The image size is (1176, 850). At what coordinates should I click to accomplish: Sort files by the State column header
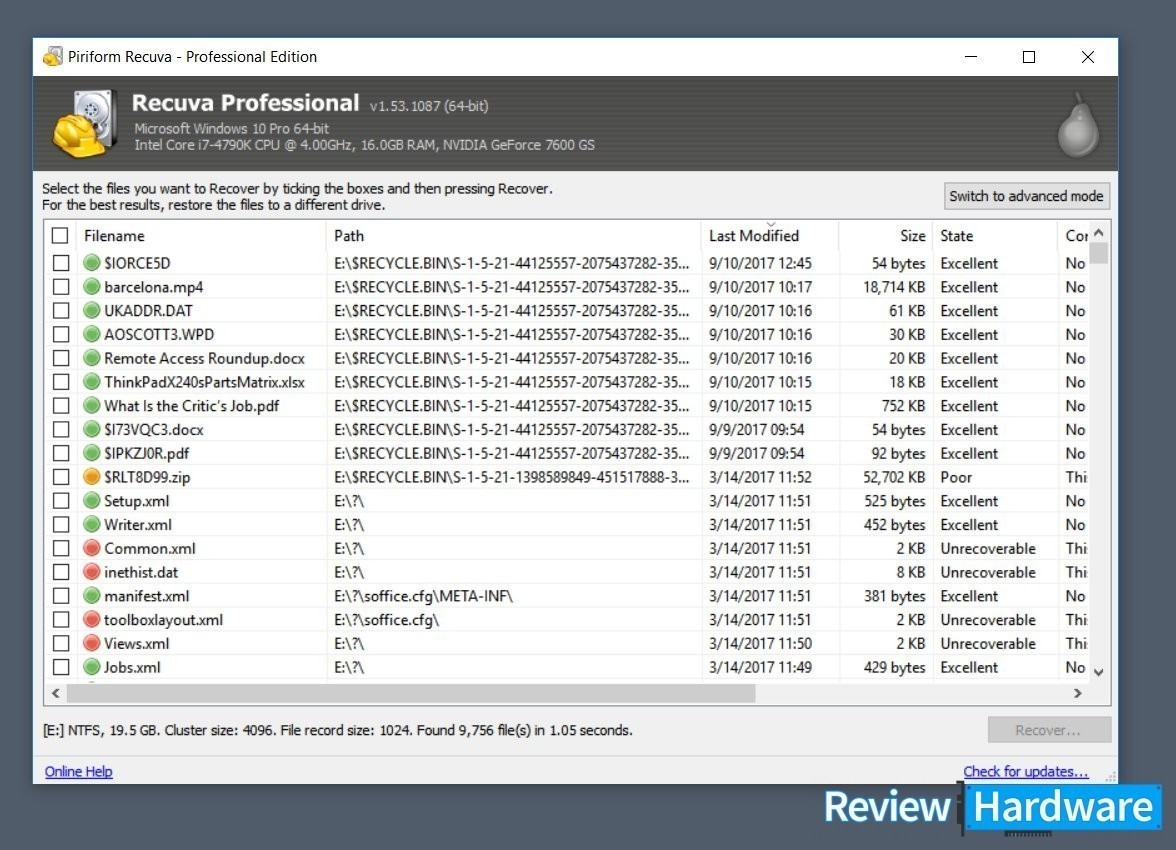[994, 236]
